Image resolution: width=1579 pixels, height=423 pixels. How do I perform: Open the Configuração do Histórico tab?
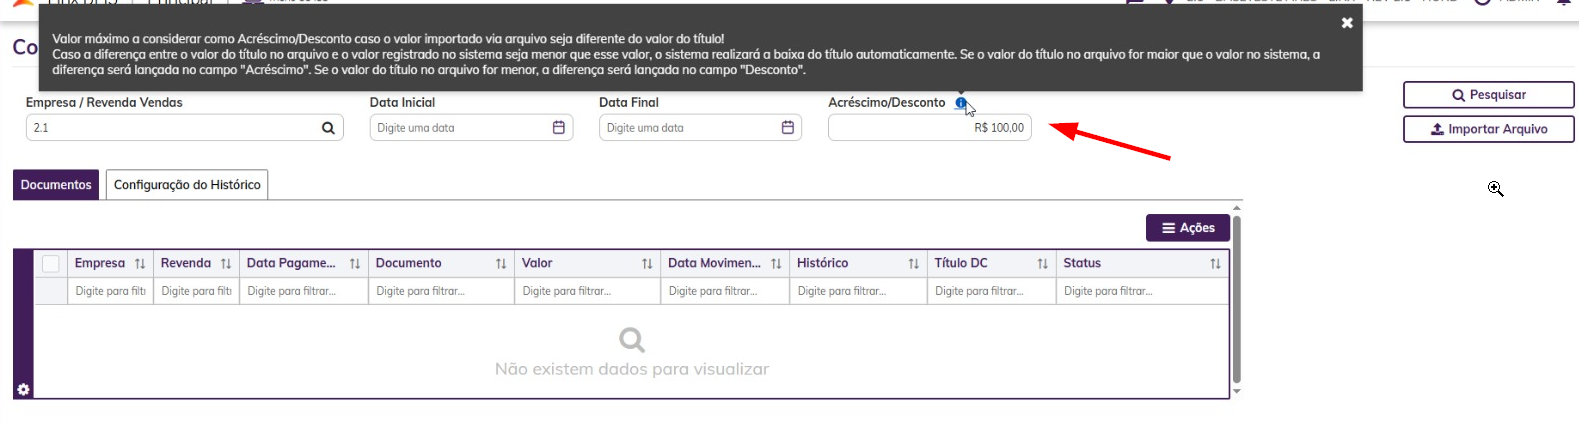pyautogui.click(x=187, y=185)
